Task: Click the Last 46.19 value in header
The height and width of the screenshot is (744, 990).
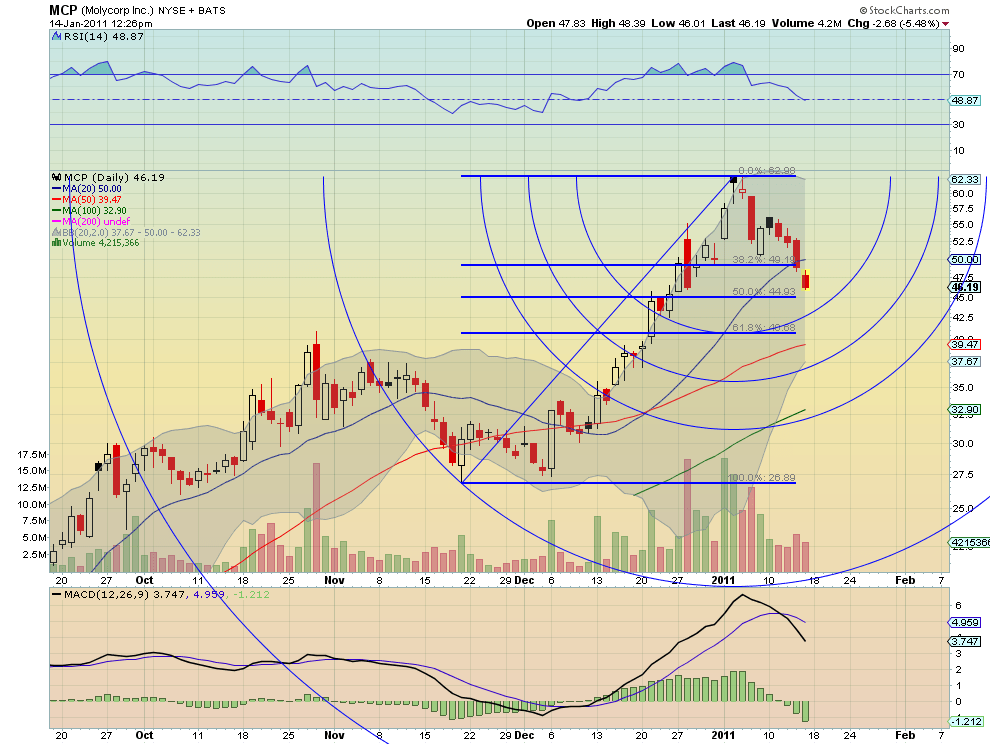Action: point(738,23)
